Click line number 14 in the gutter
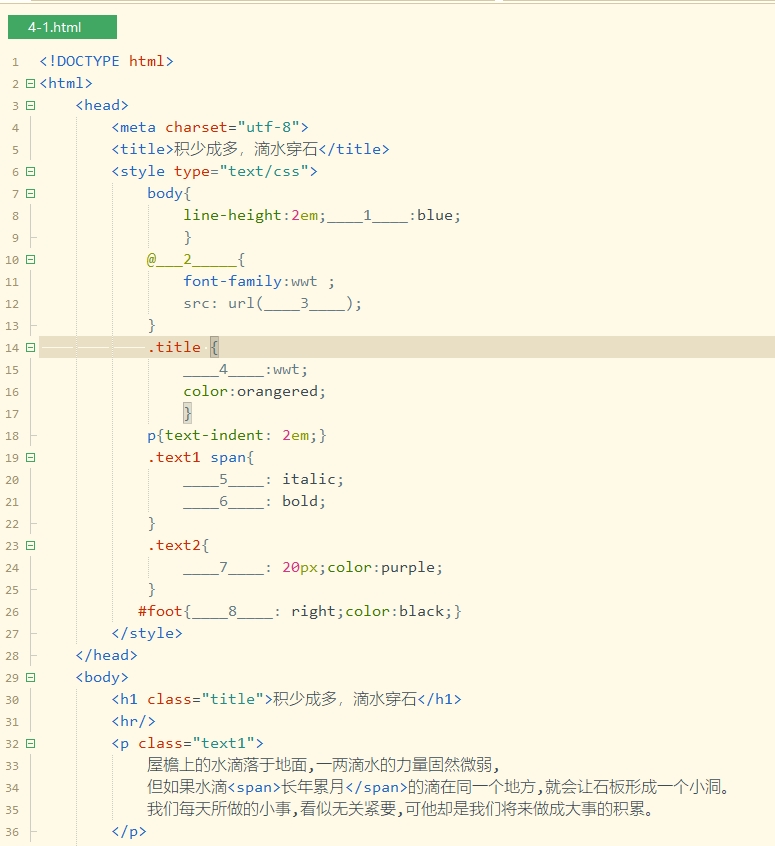Viewport: 775px width, 846px height. [13, 348]
